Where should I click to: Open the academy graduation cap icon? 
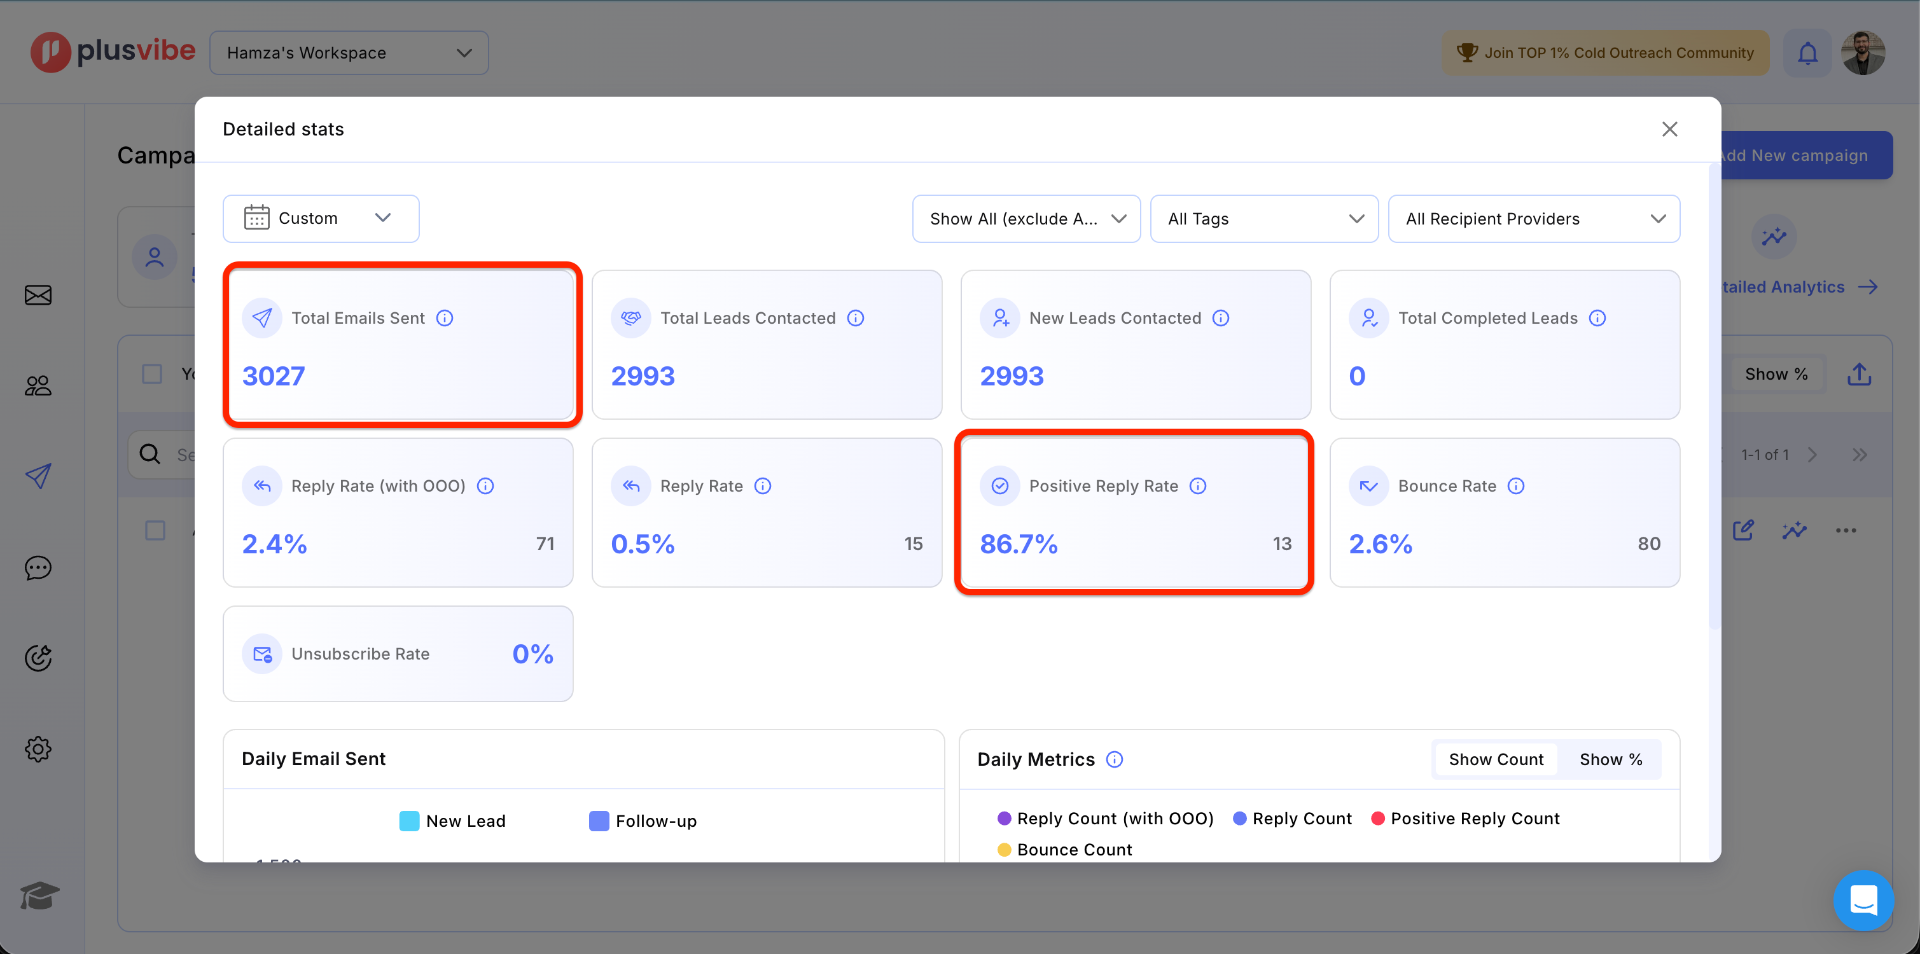(39, 896)
